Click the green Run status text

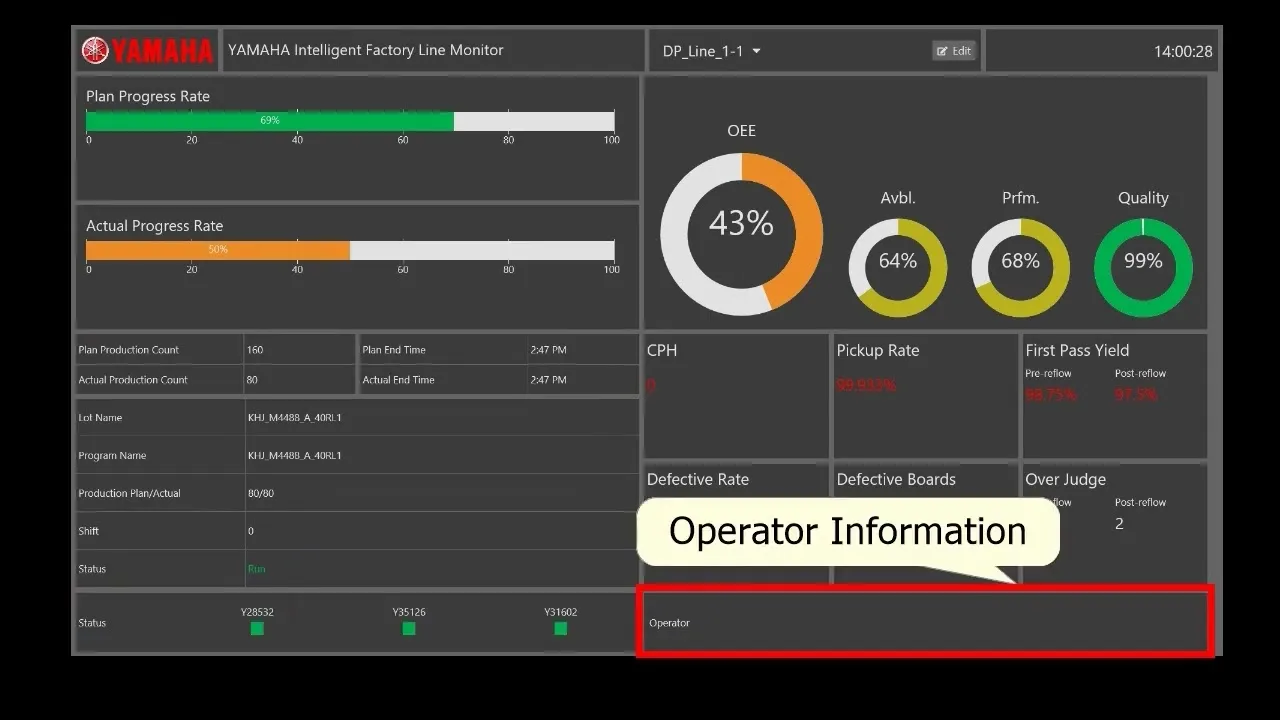(257, 569)
